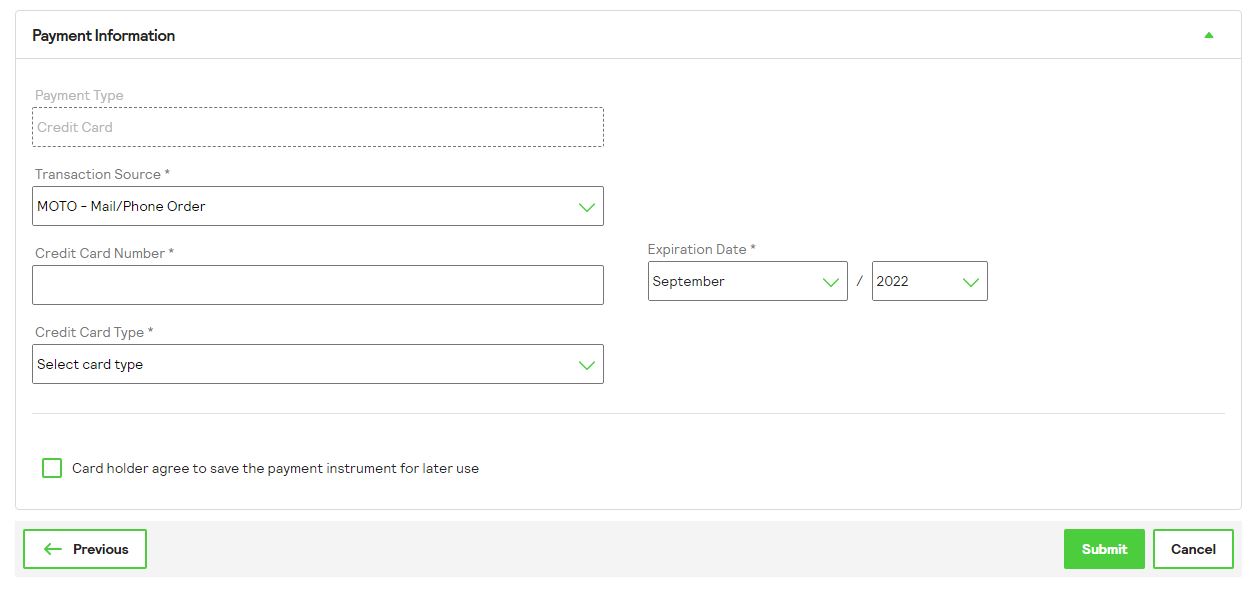Click the Cancel button
The image size is (1251, 602).
1192,548
